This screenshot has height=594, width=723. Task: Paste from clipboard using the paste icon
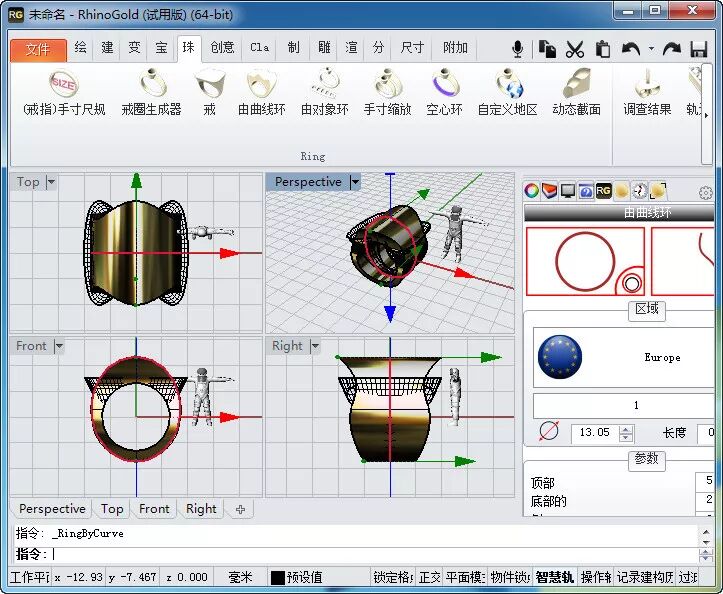pos(602,48)
